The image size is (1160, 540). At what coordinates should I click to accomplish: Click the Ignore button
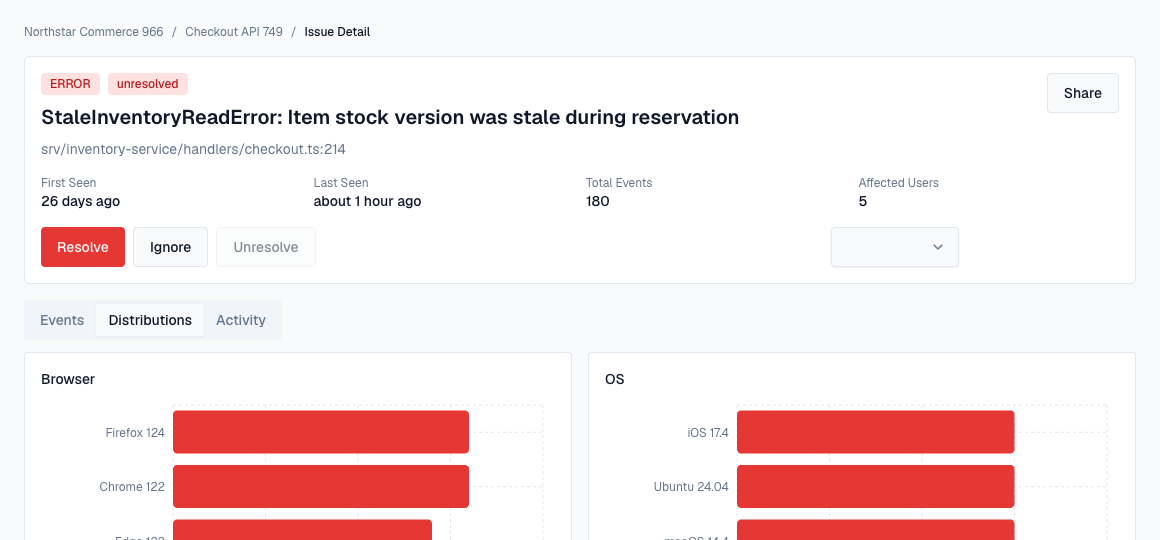click(x=170, y=247)
